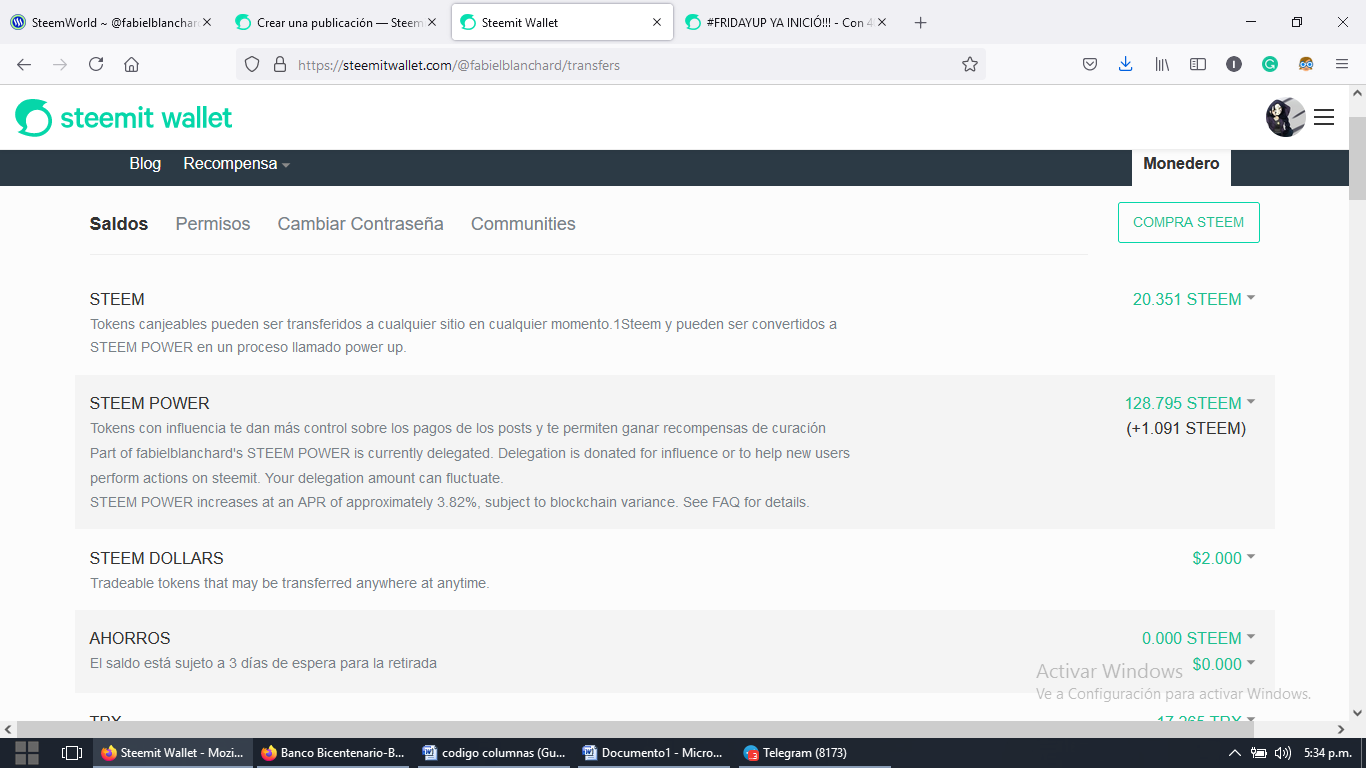
Task: Open the Communities tab
Action: (x=523, y=224)
